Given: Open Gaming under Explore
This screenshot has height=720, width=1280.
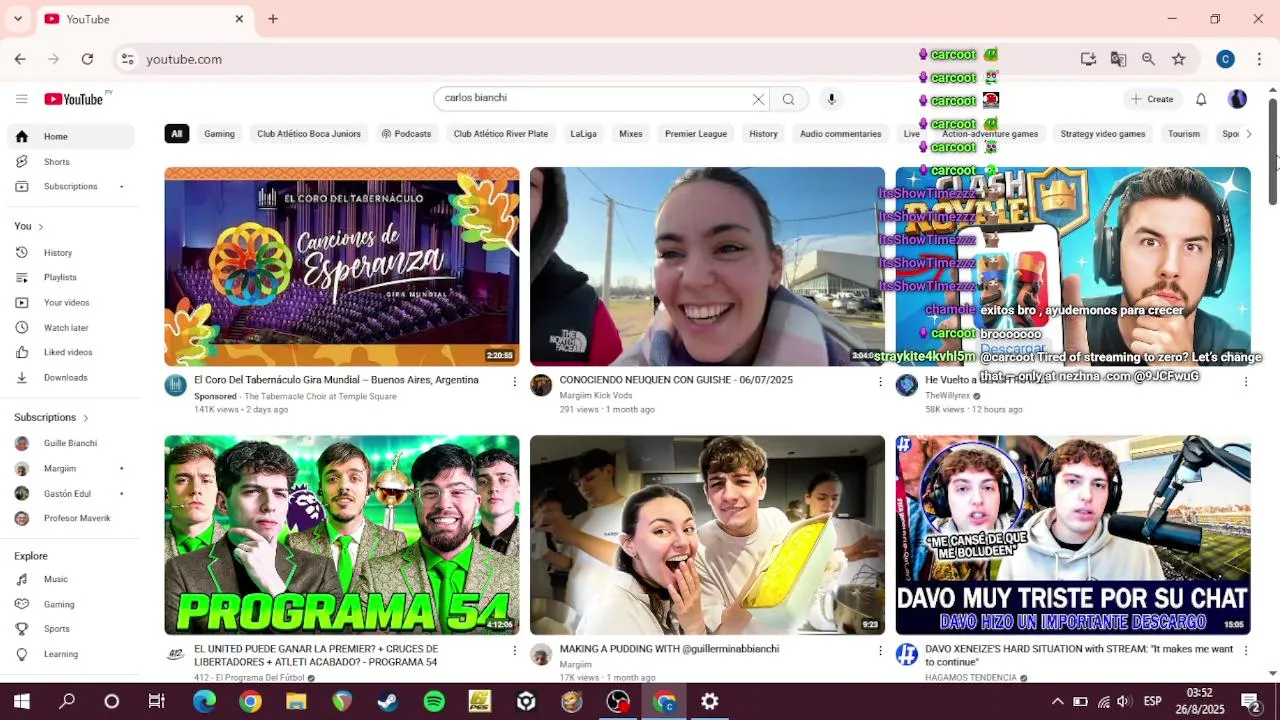Looking at the screenshot, I should tap(70, 605).
